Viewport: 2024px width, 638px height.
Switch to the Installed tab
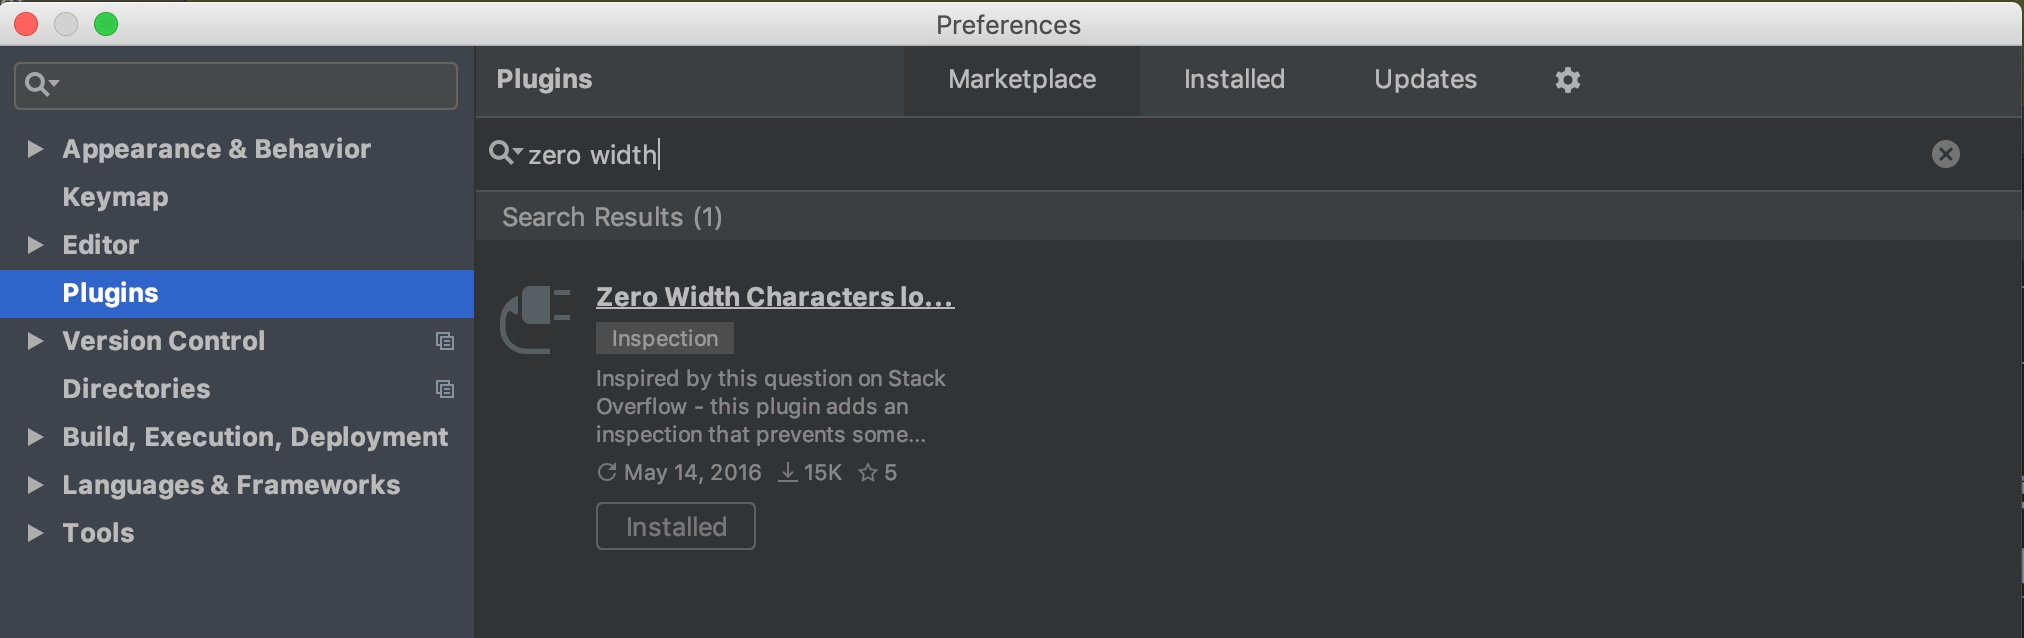pyautogui.click(x=1234, y=80)
